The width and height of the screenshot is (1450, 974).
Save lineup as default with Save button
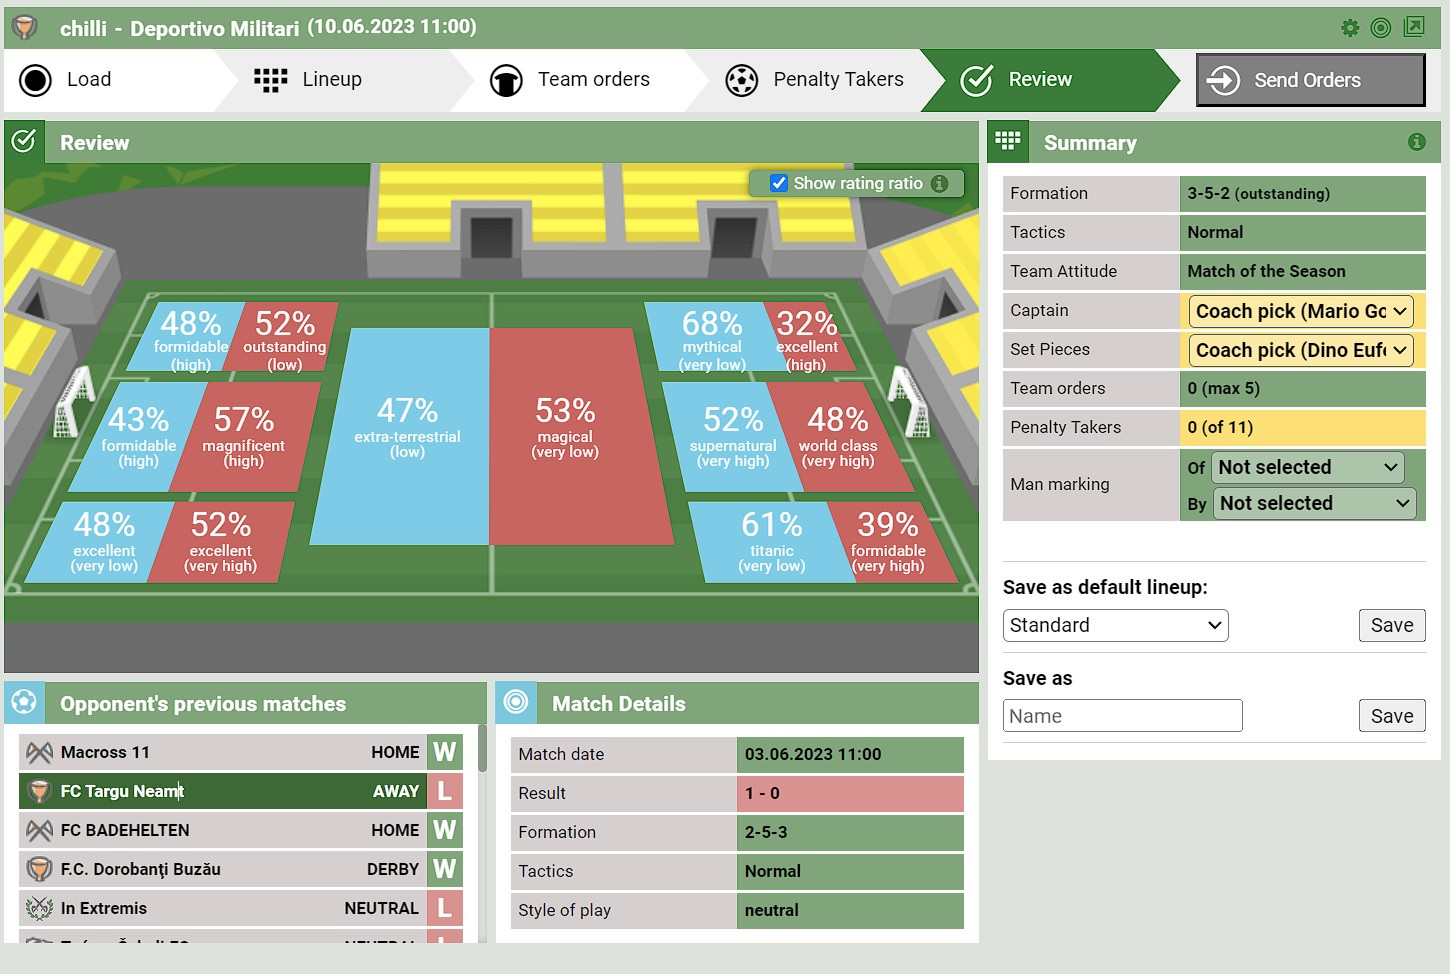click(x=1392, y=625)
